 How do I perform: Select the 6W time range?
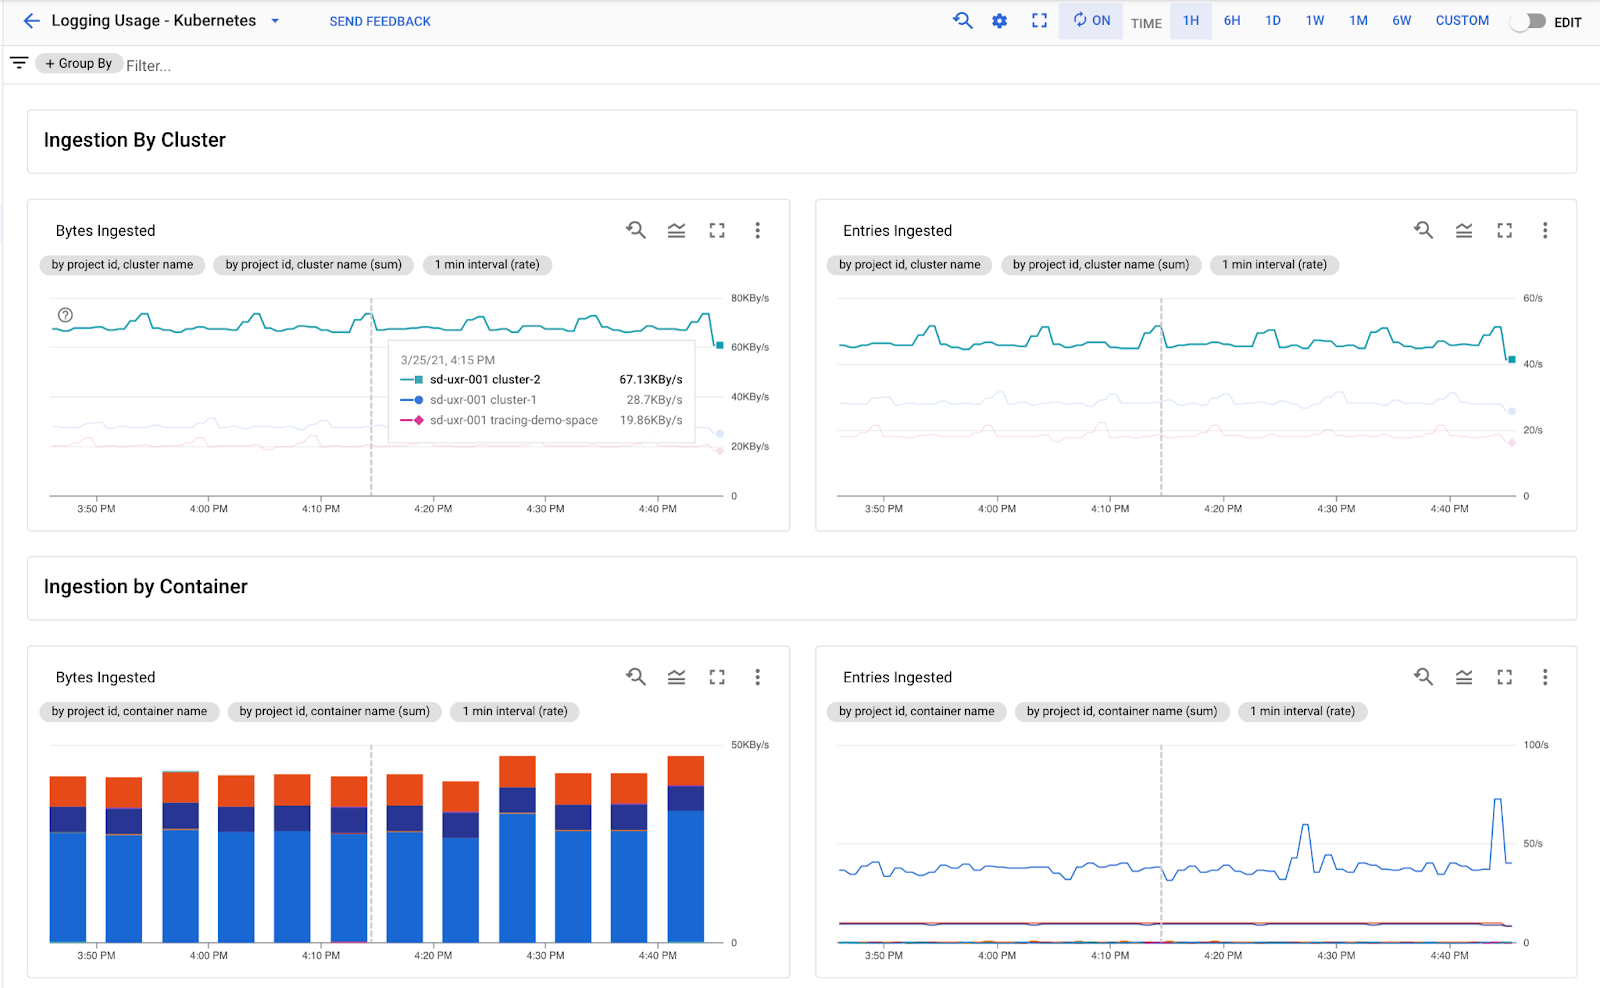[1402, 20]
